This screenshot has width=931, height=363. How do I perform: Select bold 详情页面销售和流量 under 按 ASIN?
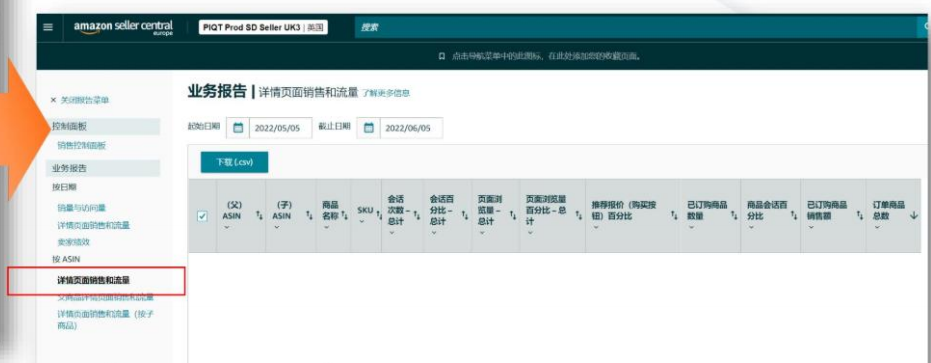[x=93, y=280]
